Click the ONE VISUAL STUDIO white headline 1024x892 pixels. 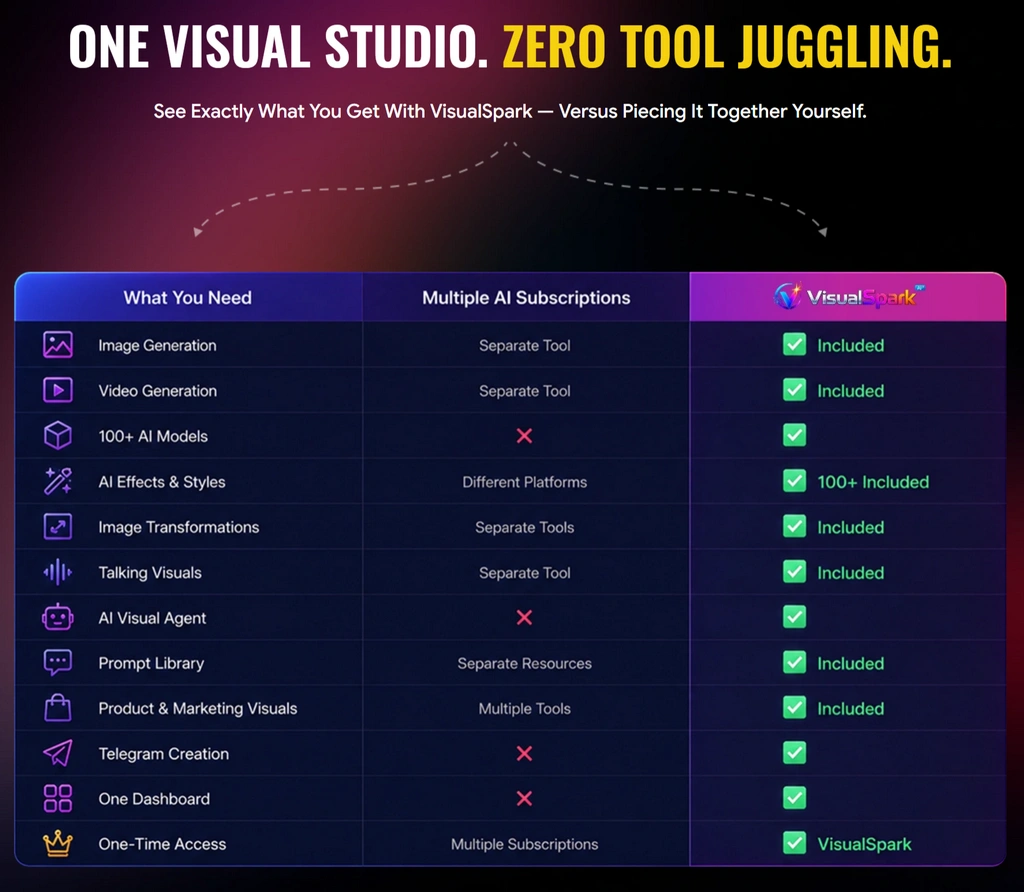[278, 46]
